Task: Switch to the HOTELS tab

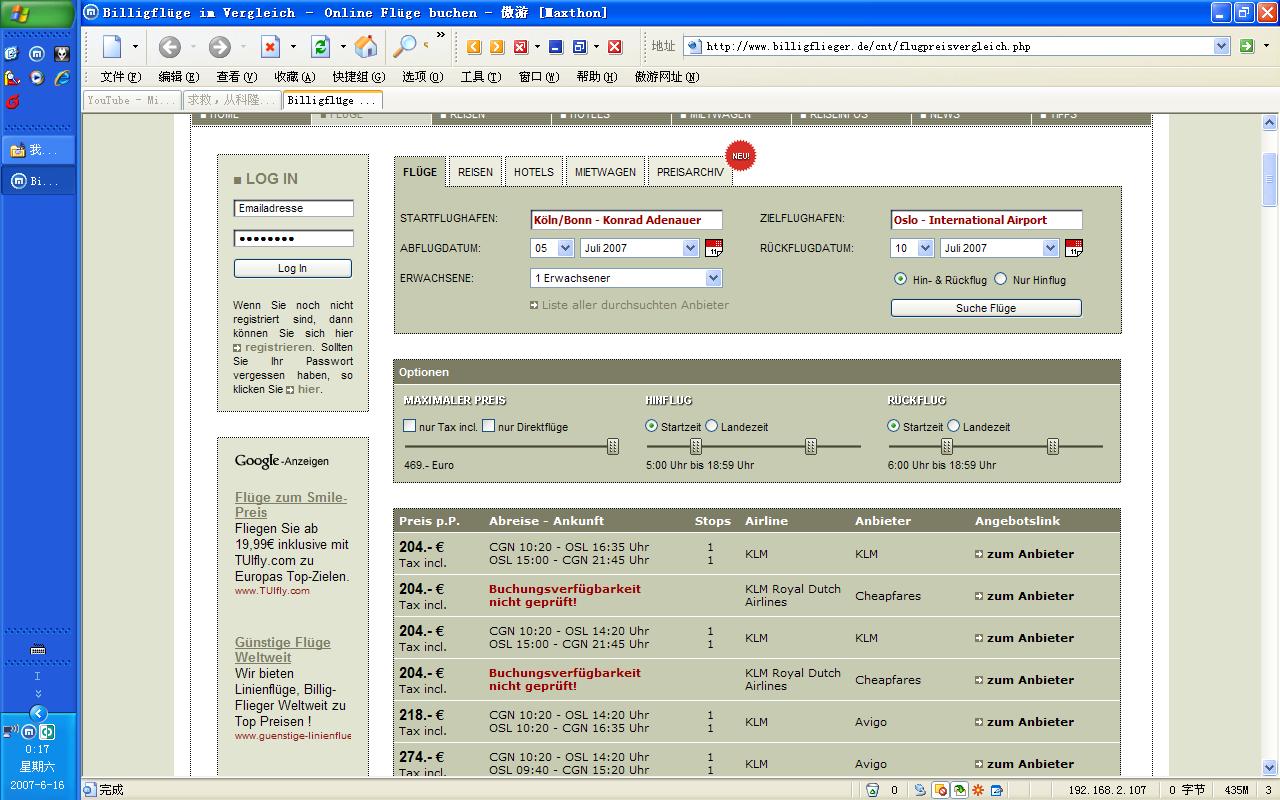Action: click(x=534, y=172)
